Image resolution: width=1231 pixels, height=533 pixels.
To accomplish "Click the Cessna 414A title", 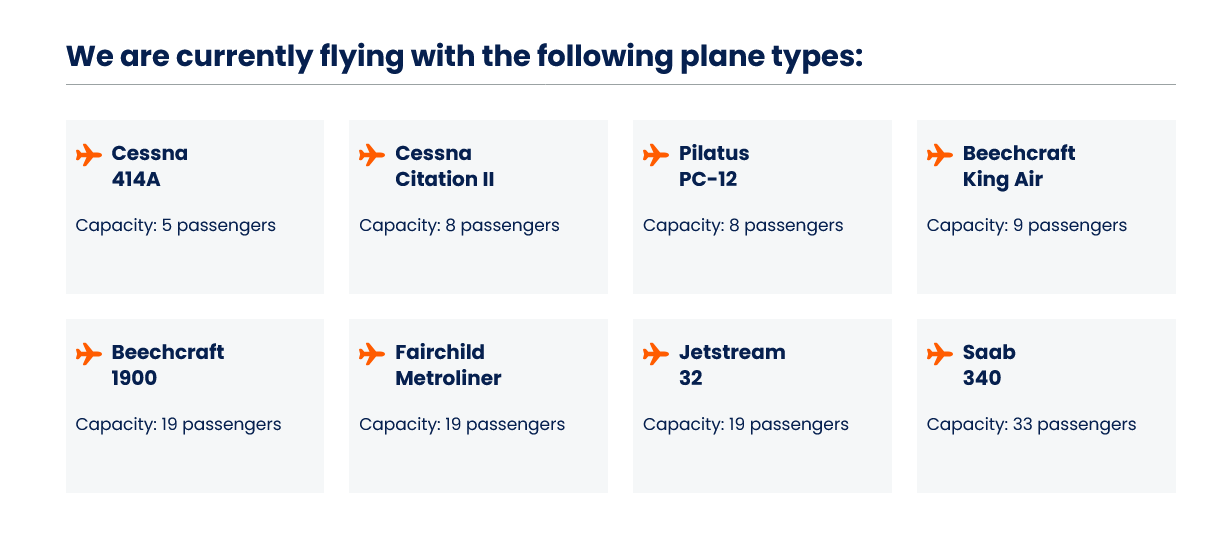I will (149, 166).
